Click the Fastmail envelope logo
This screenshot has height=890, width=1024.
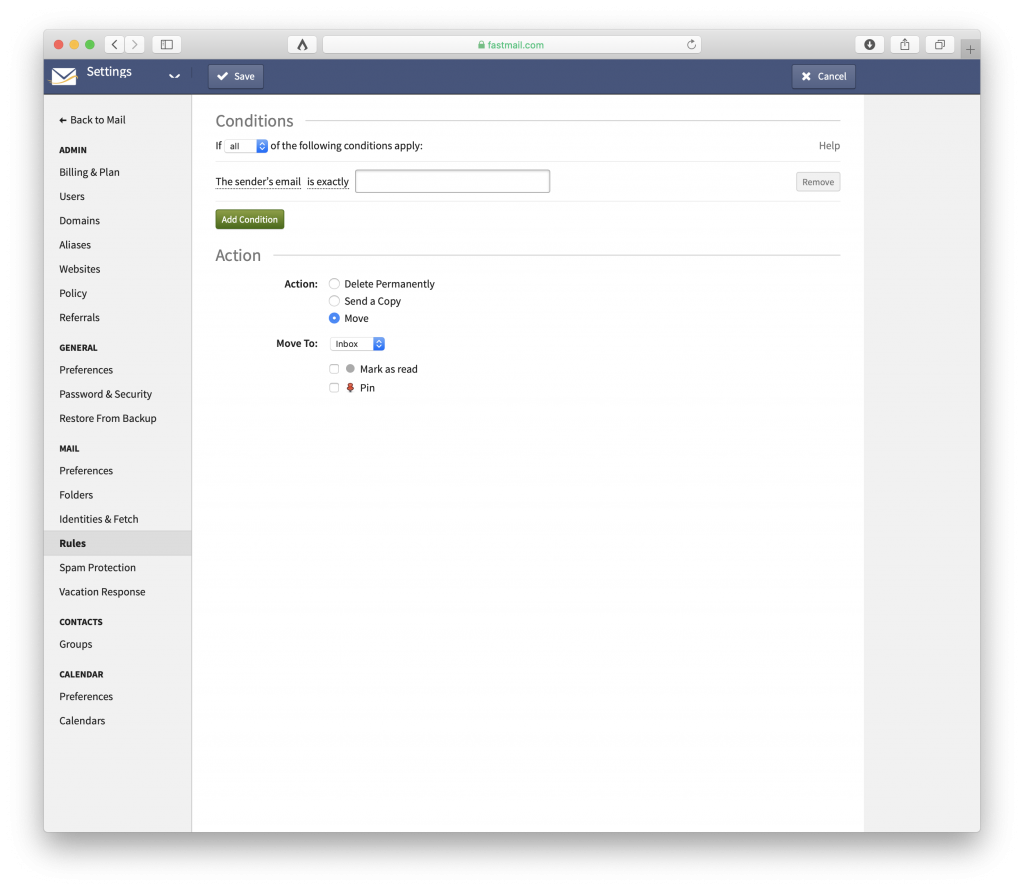click(63, 75)
